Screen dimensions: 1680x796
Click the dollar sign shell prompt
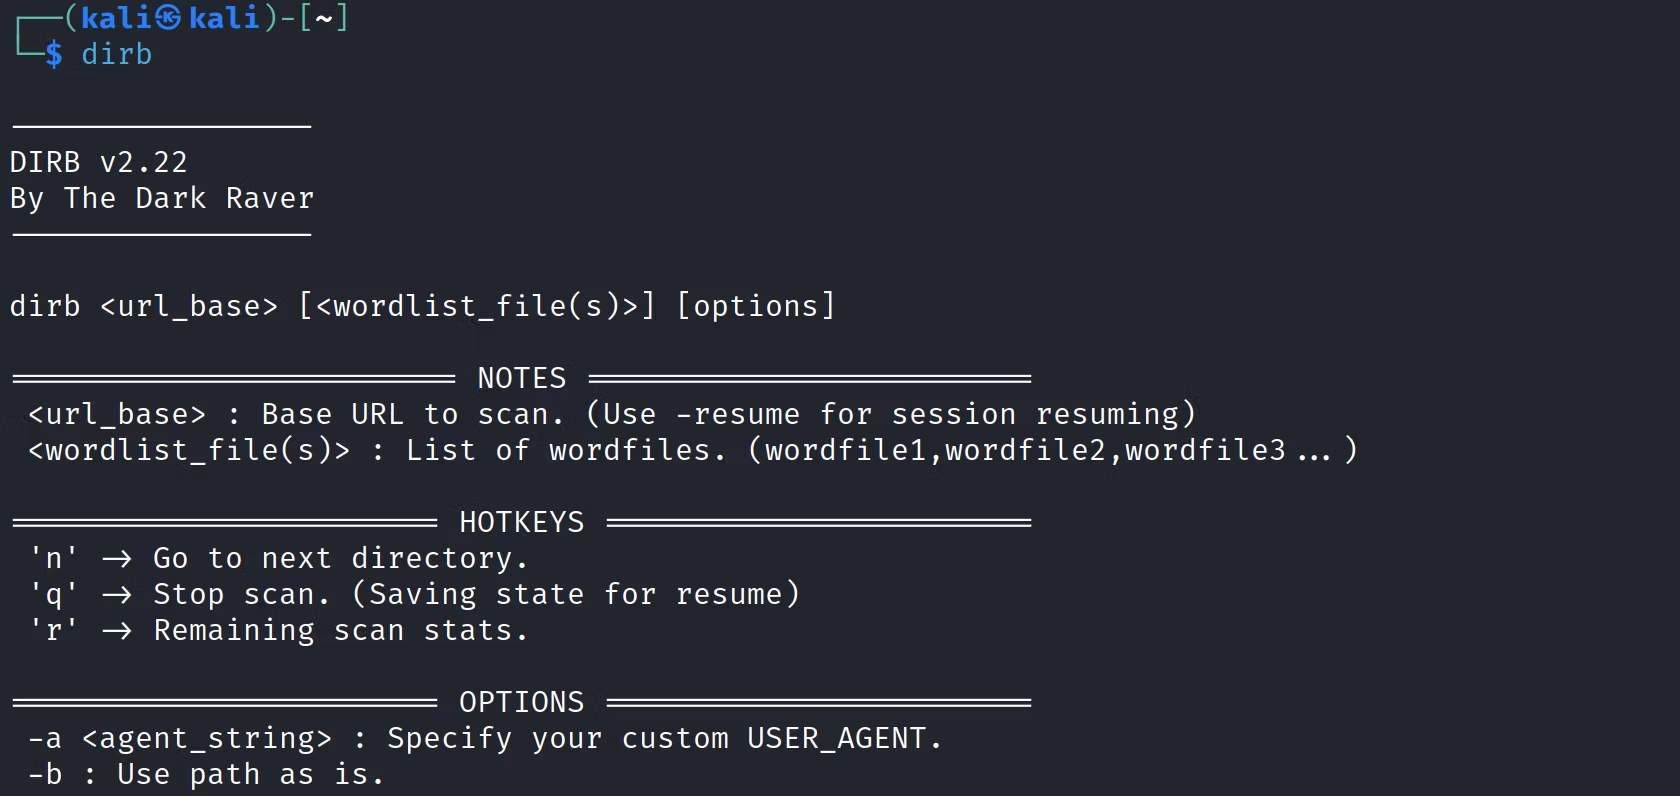pyautogui.click(x=53, y=55)
